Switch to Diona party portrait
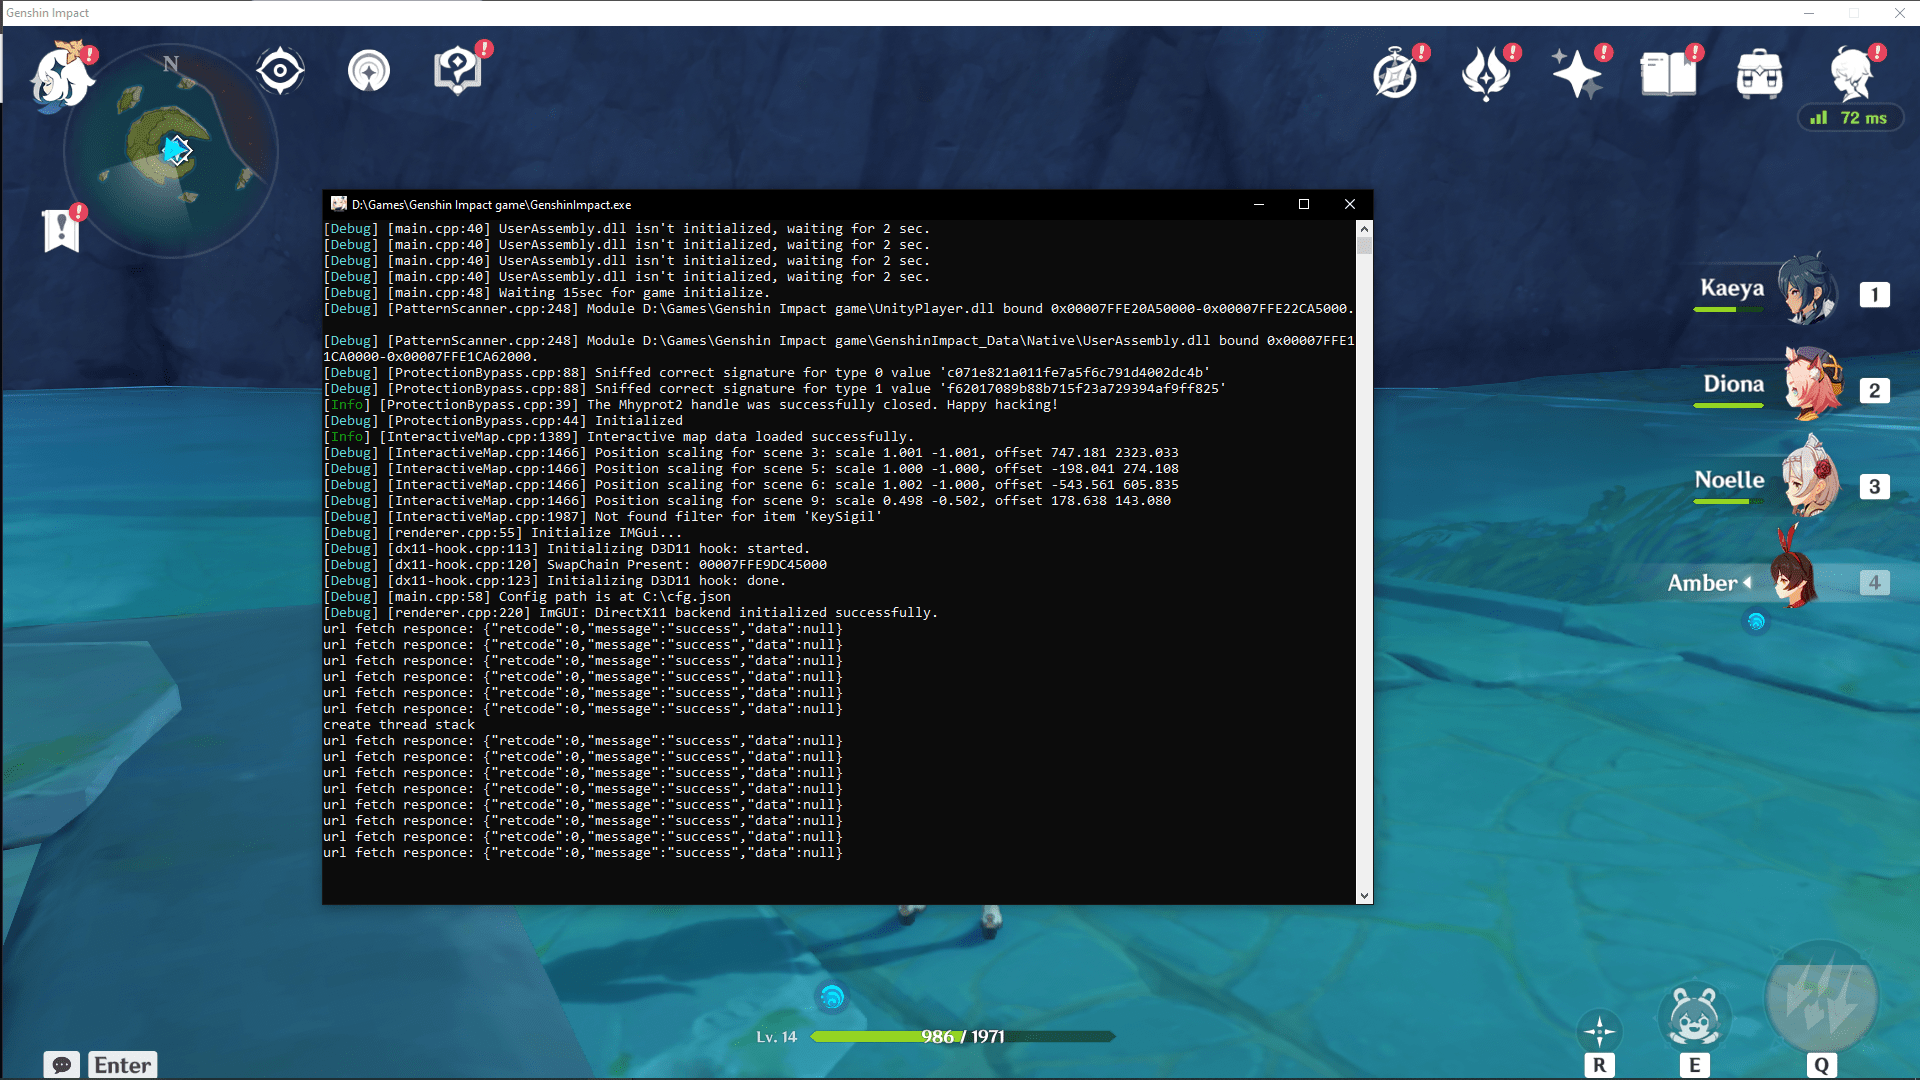The width and height of the screenshot is (1920, 1080). tap(1812, 385)
